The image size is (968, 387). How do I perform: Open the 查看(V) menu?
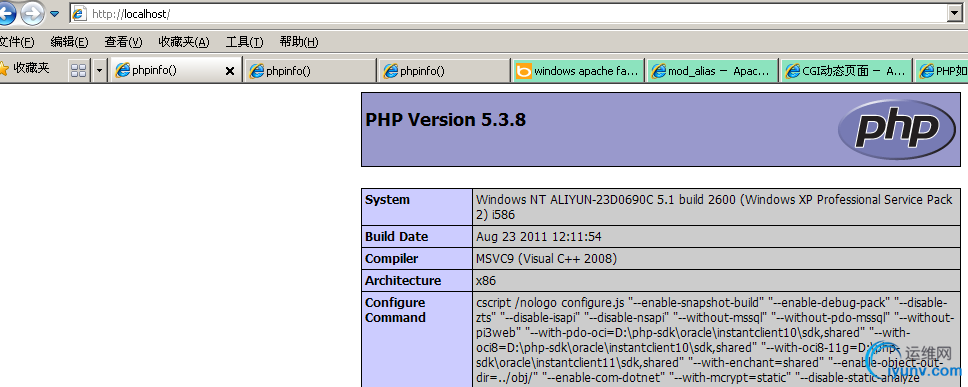[x=123, y=42]
